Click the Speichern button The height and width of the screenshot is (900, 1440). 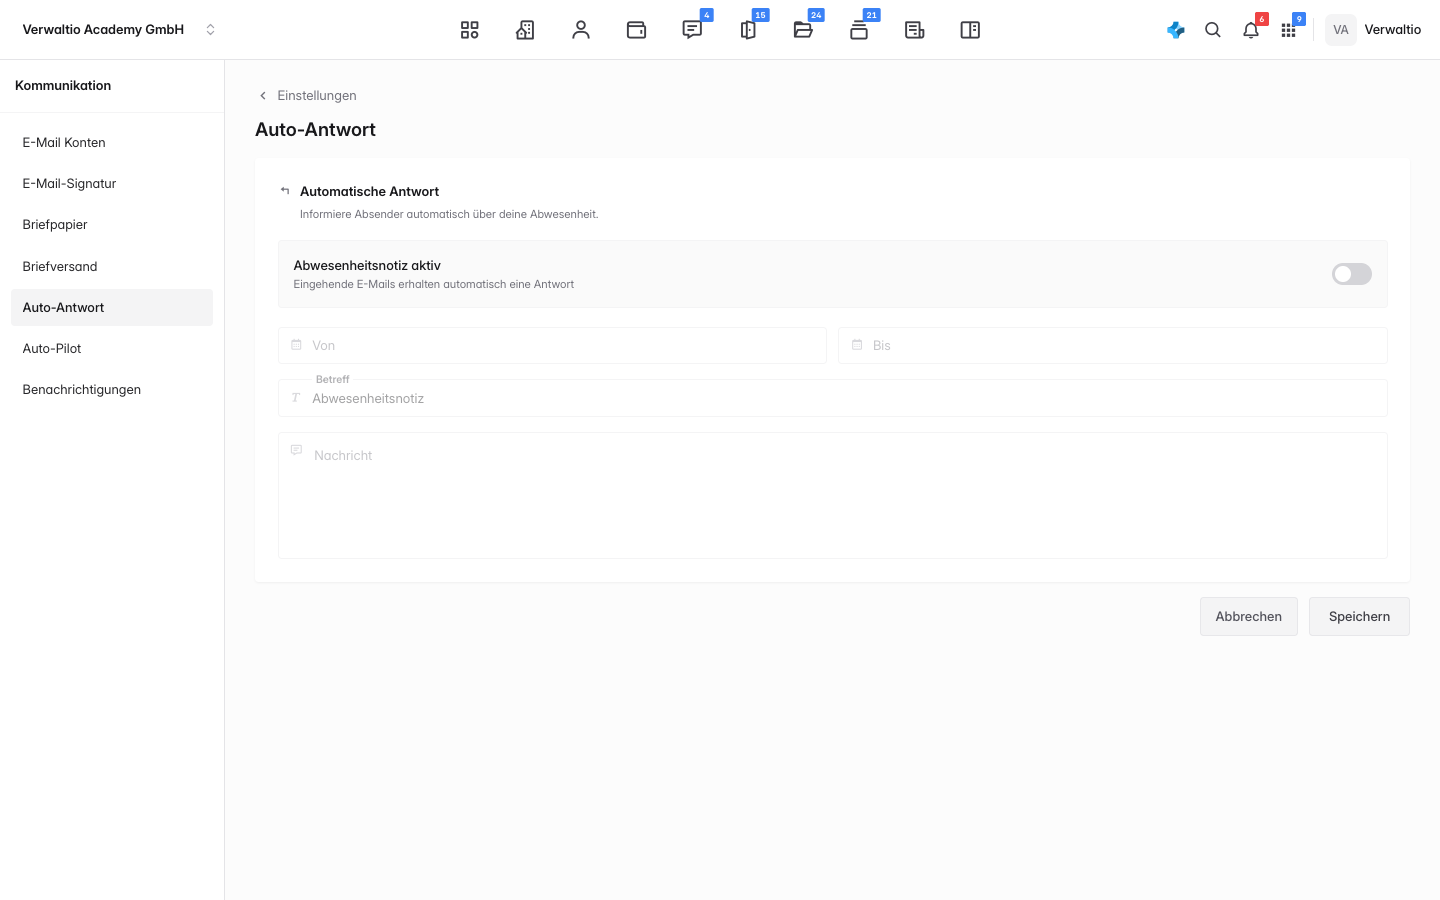pyautogui.click(x=1359, y=616)
